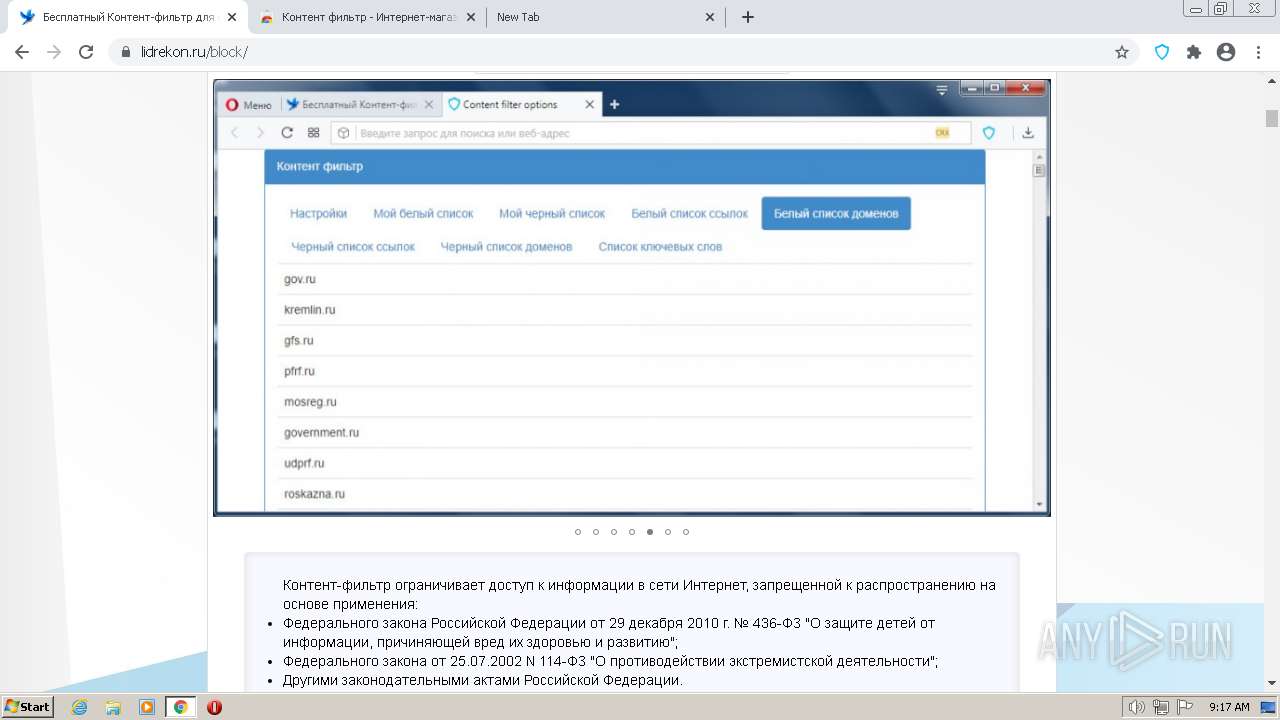1280x720 pixels.
Task: Open the Windows Start menu
Action: point(28,707)
